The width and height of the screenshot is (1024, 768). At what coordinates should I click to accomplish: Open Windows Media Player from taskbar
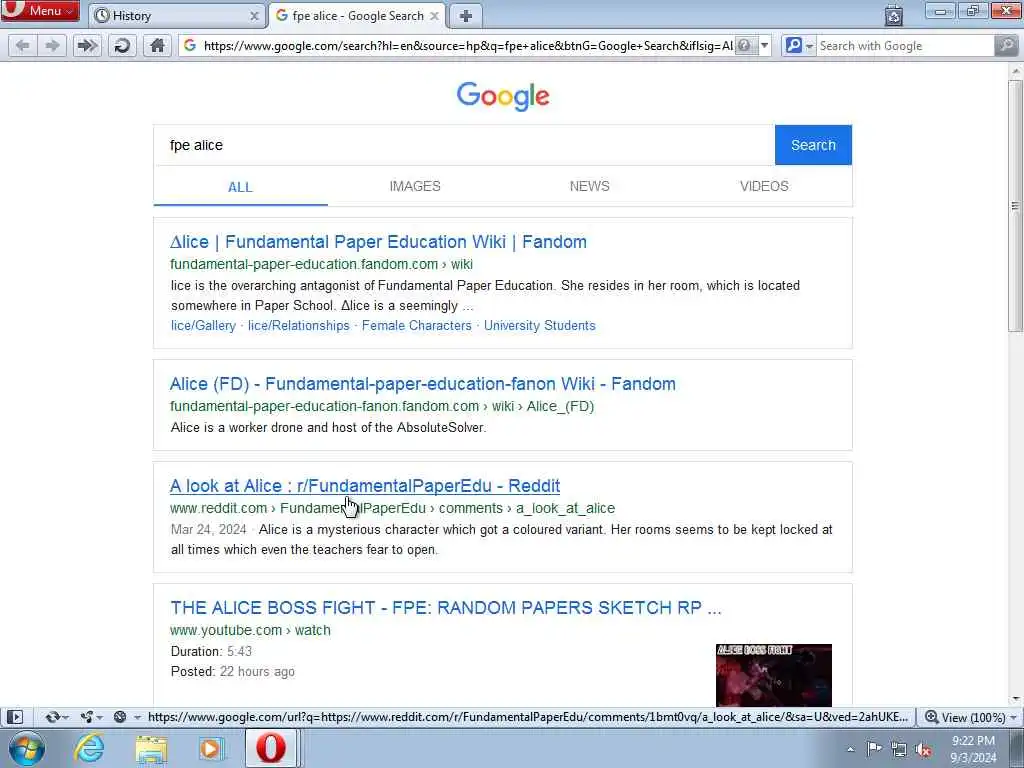[x=212, y=748]
